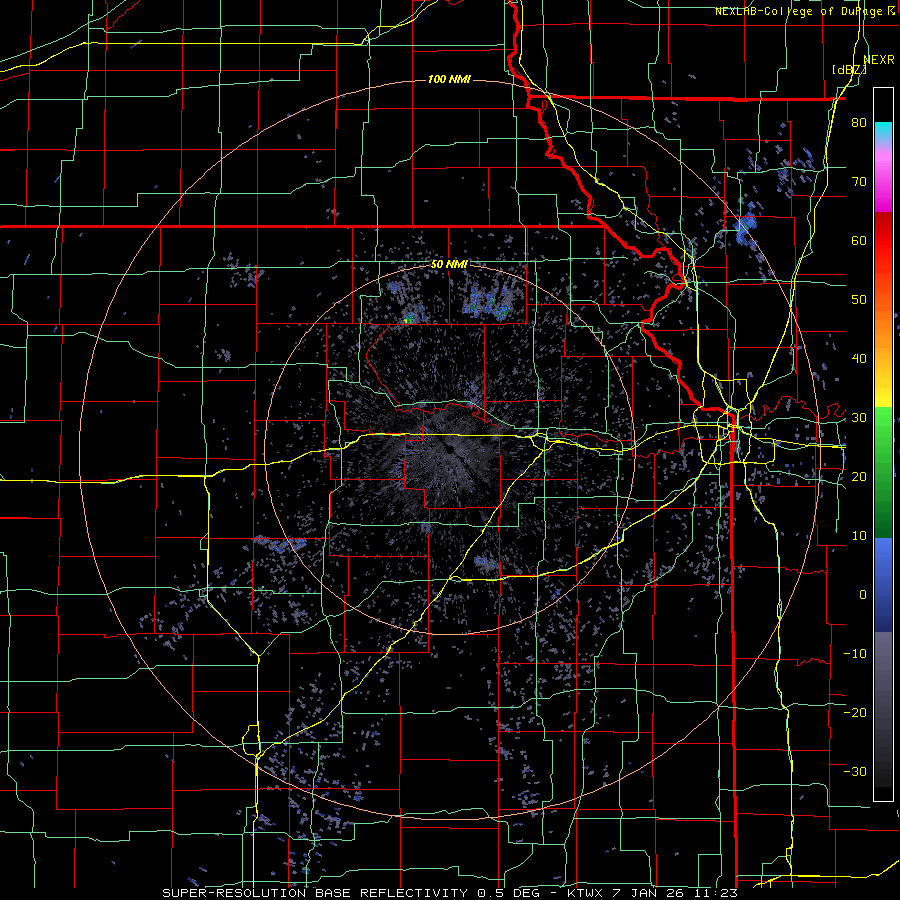Click the blue echo patch near northeast range ring
Screen dimensions: 900x900
coord(746,227)
